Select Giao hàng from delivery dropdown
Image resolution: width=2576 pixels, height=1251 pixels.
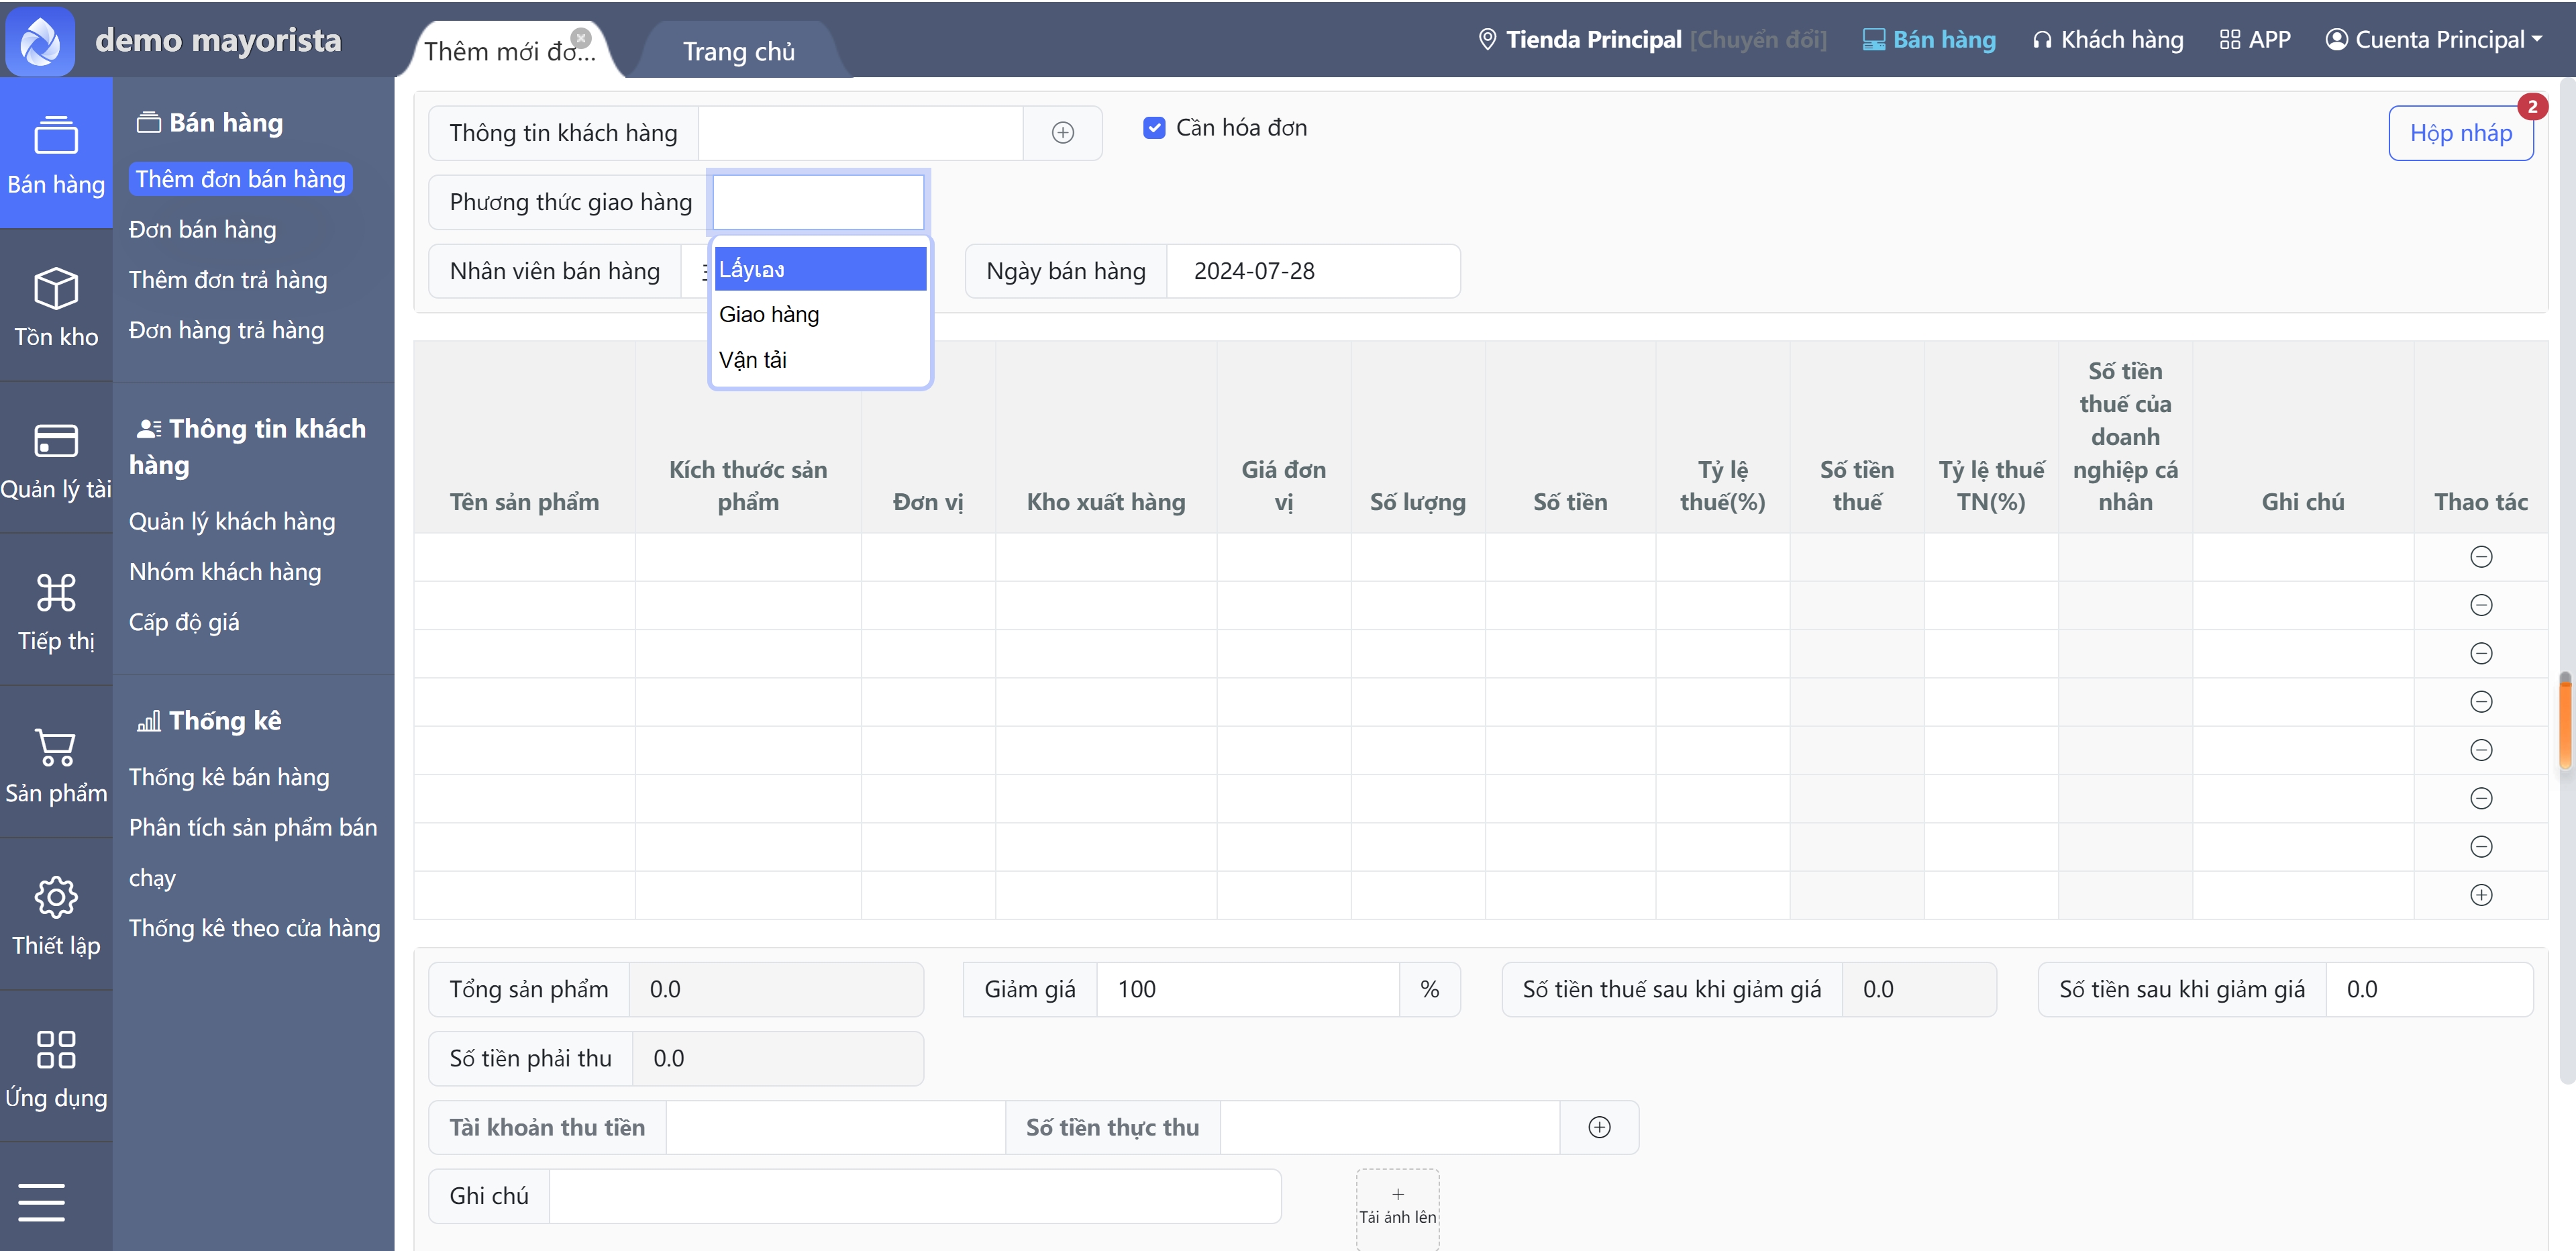768,315
